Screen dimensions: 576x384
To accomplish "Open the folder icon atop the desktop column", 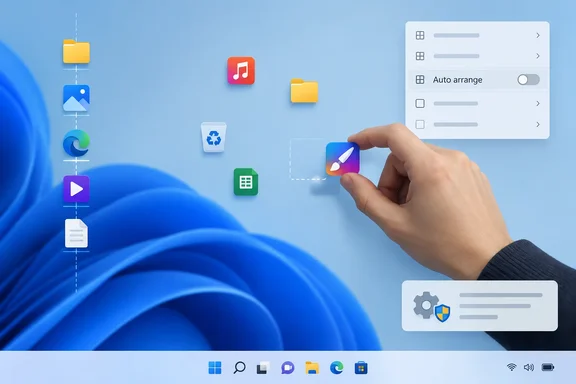I will point(76,51).
